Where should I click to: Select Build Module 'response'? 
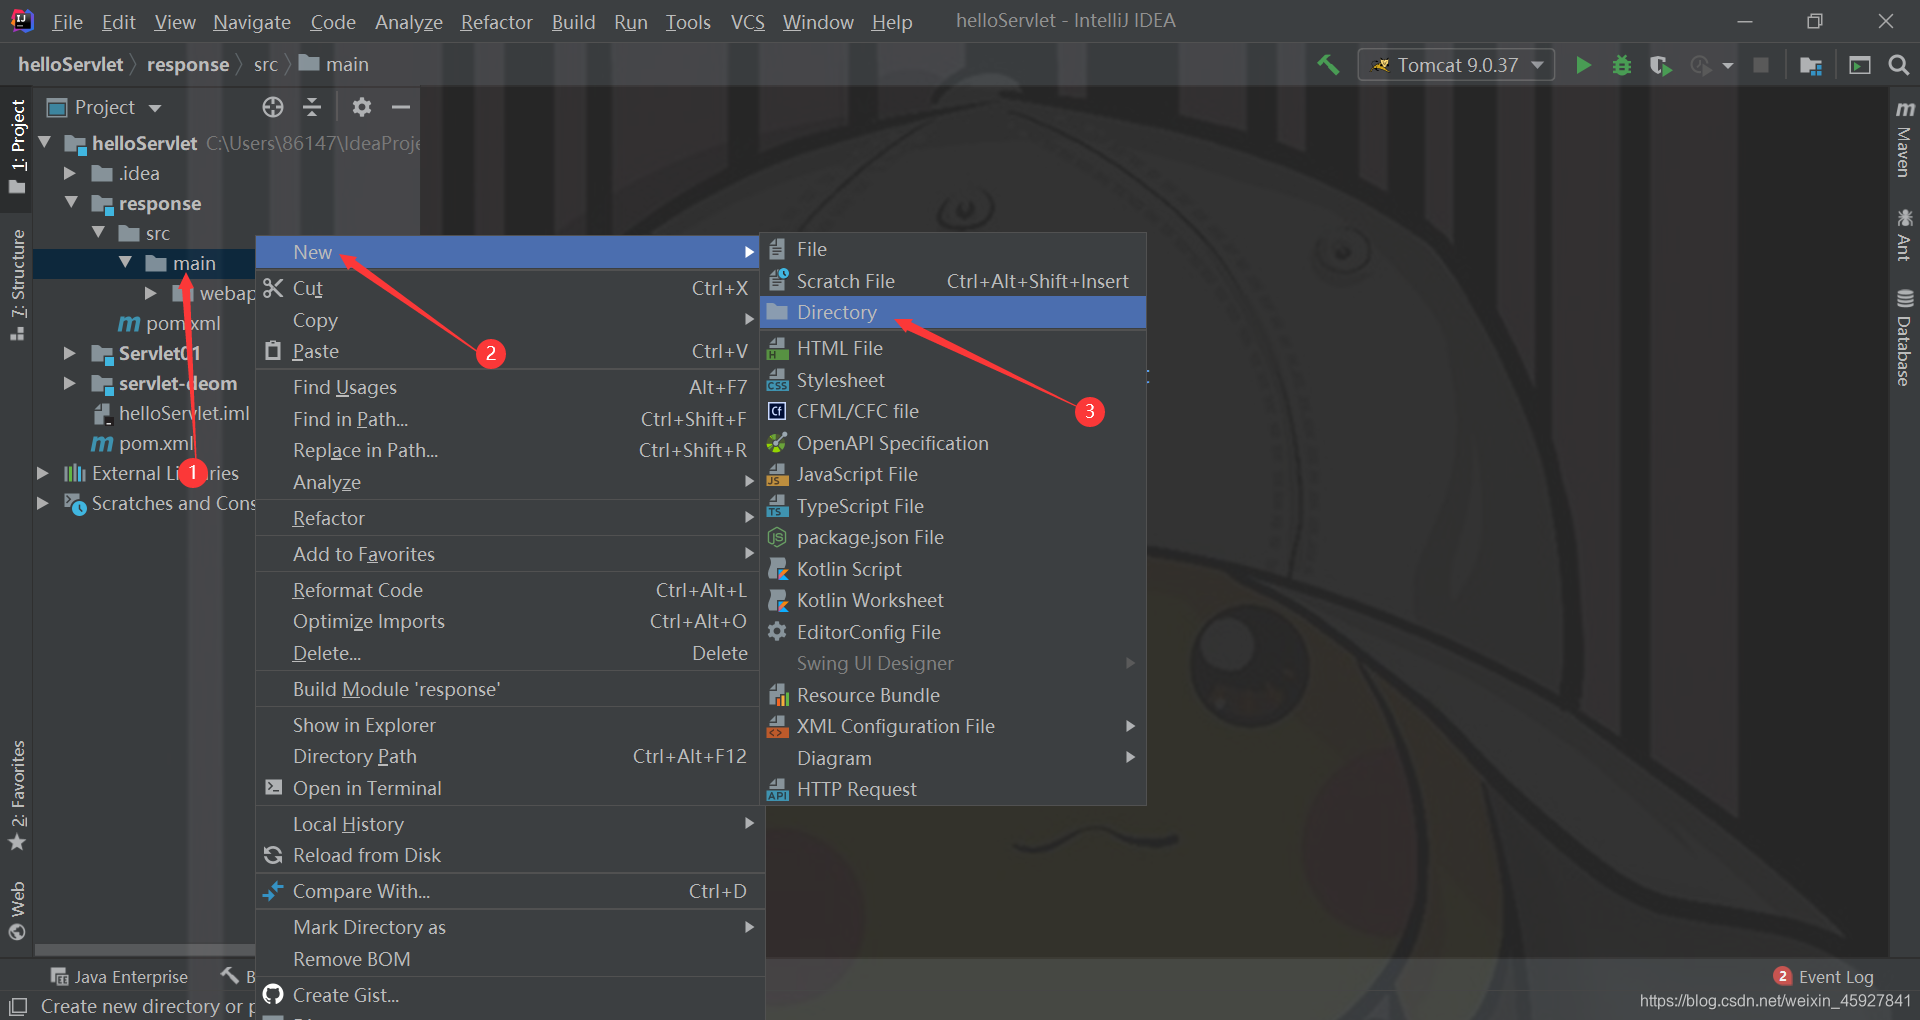coord(508,689)
